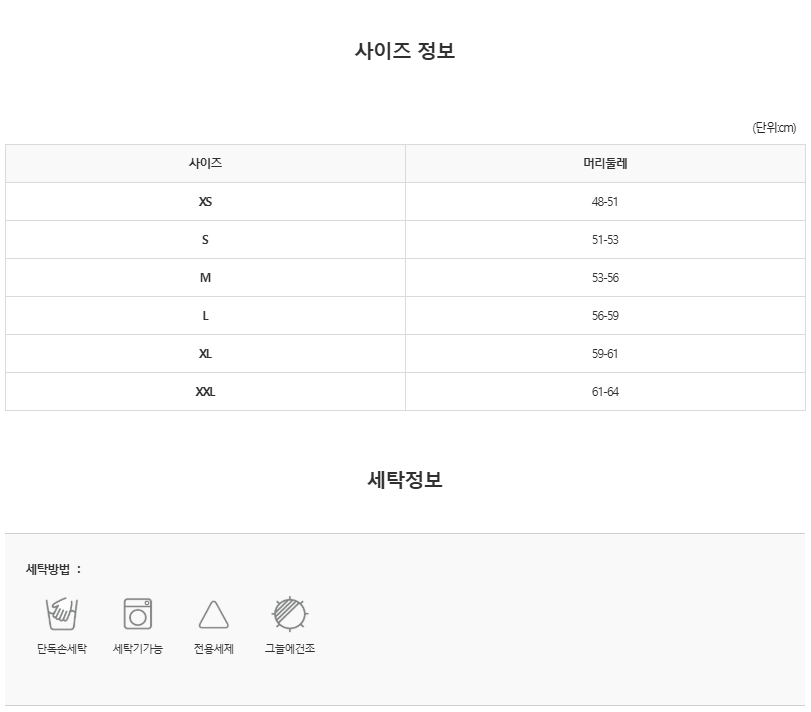Click the shade-dry hatched circle icon

pos(290,614)
